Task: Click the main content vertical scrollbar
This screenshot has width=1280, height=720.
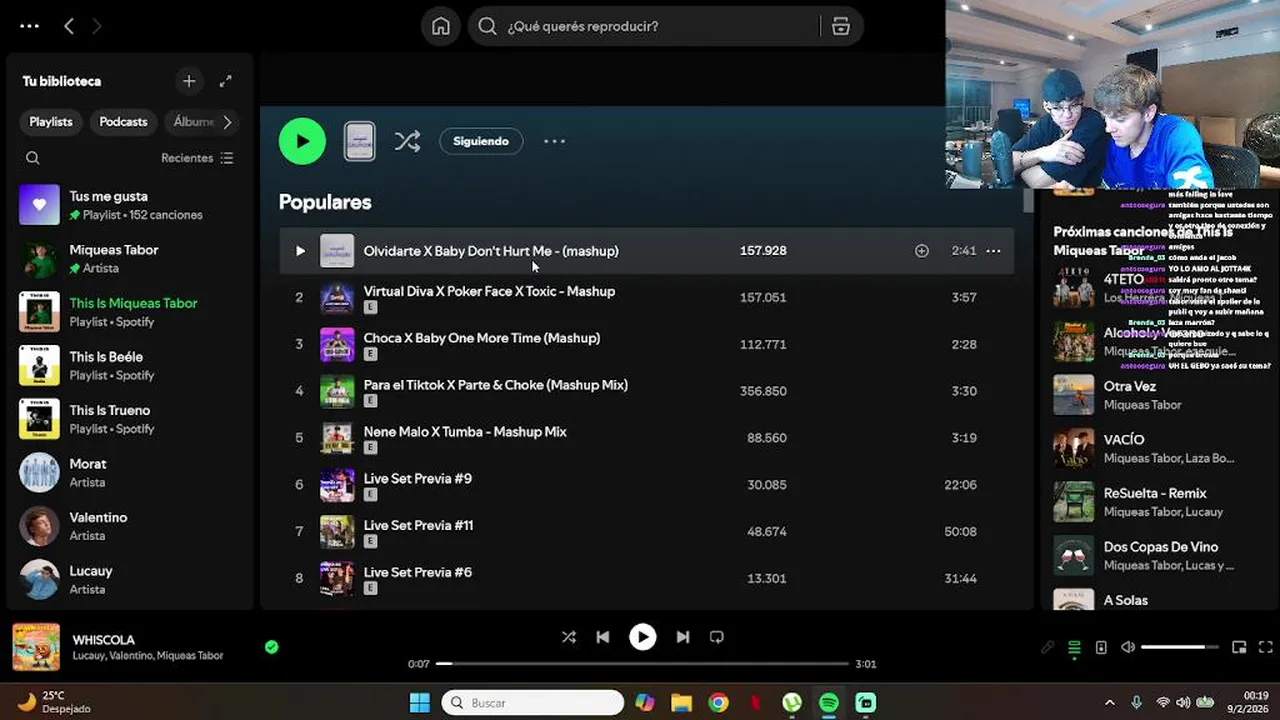Action: click(1027, 200)
